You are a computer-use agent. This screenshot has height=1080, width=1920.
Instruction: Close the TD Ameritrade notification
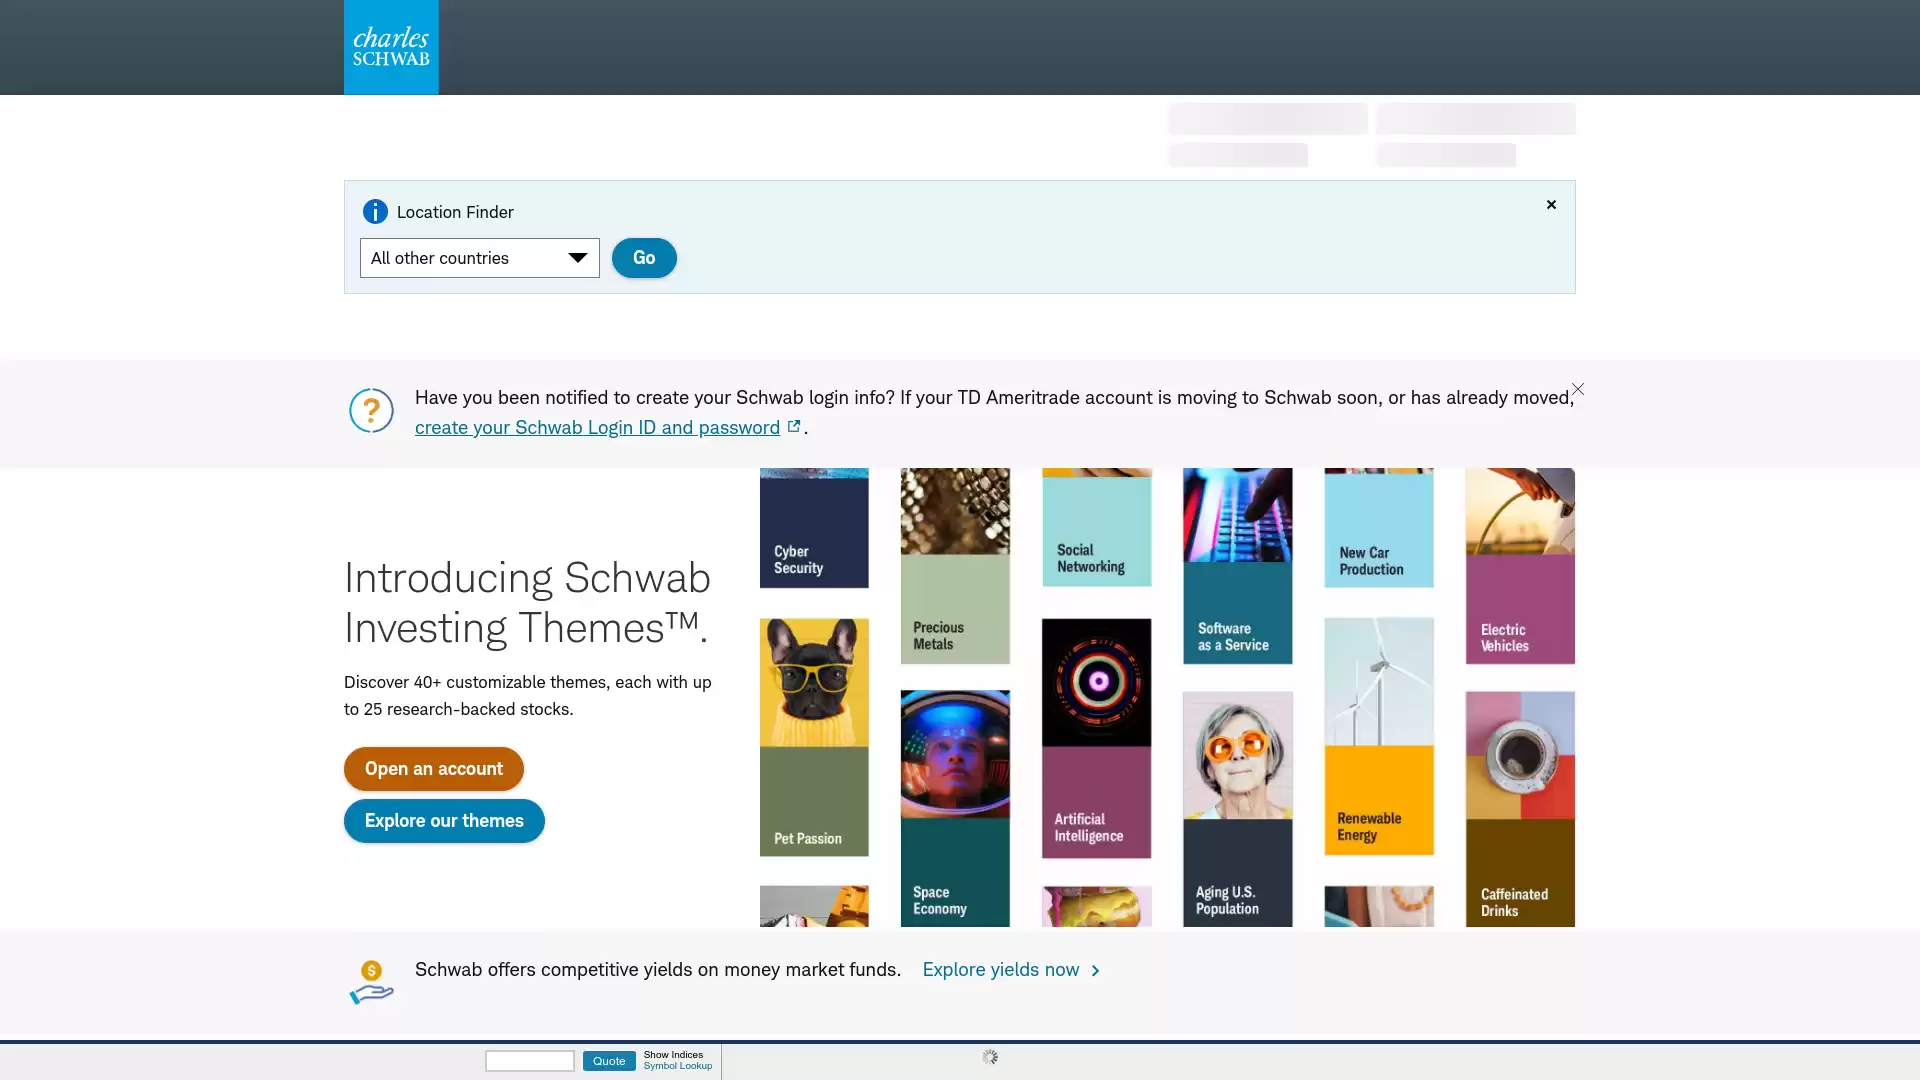point(1578,390)
